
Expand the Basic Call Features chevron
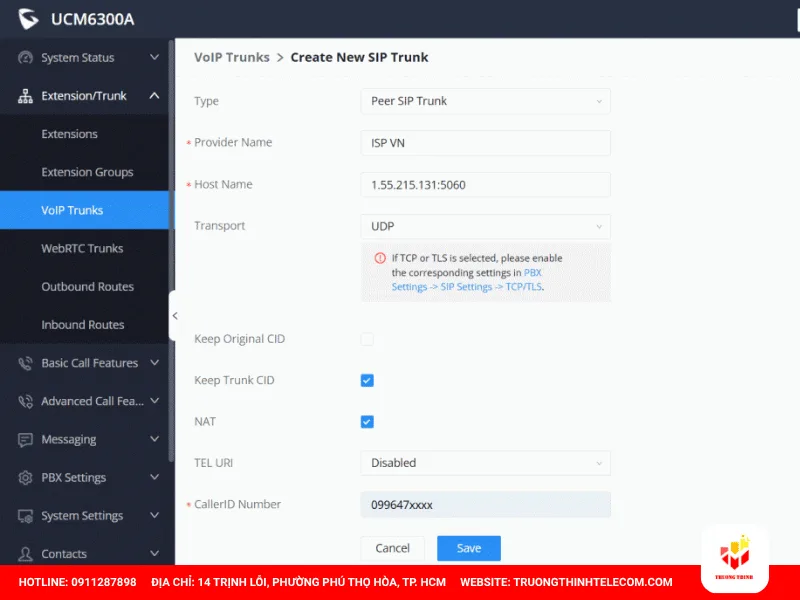[155, 363]
